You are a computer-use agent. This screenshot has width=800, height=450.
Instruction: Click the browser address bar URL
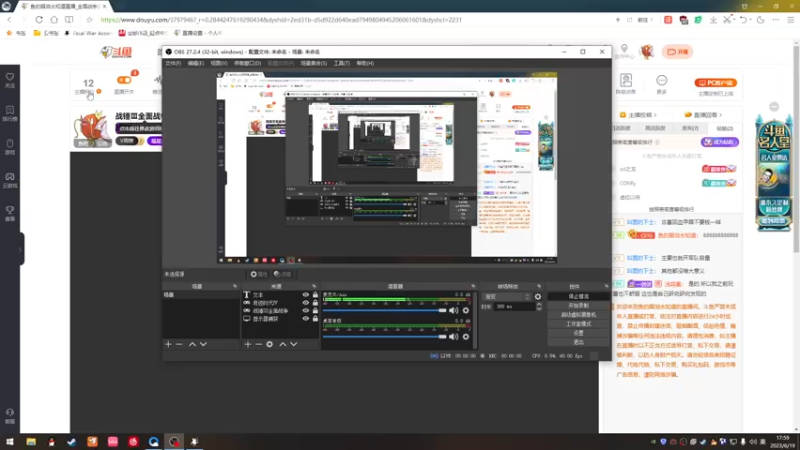(x=281, y=20)
